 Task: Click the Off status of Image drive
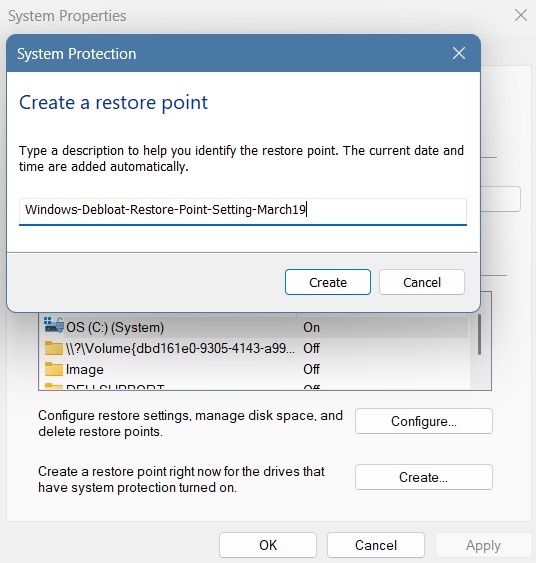311,369
